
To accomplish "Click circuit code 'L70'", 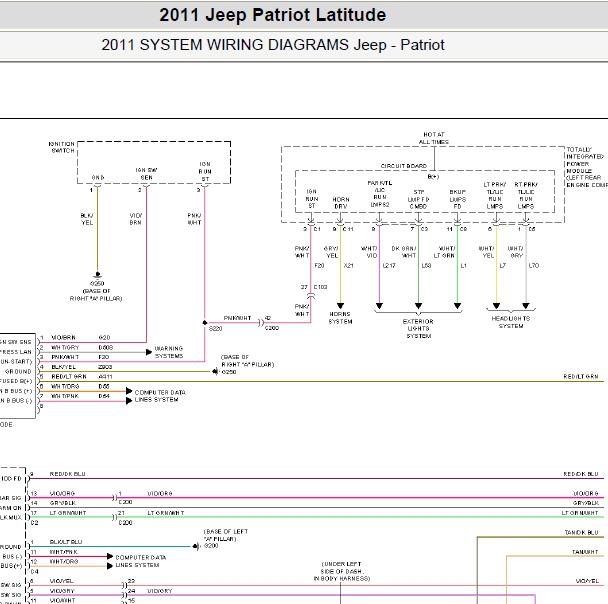I will [534, 266].
